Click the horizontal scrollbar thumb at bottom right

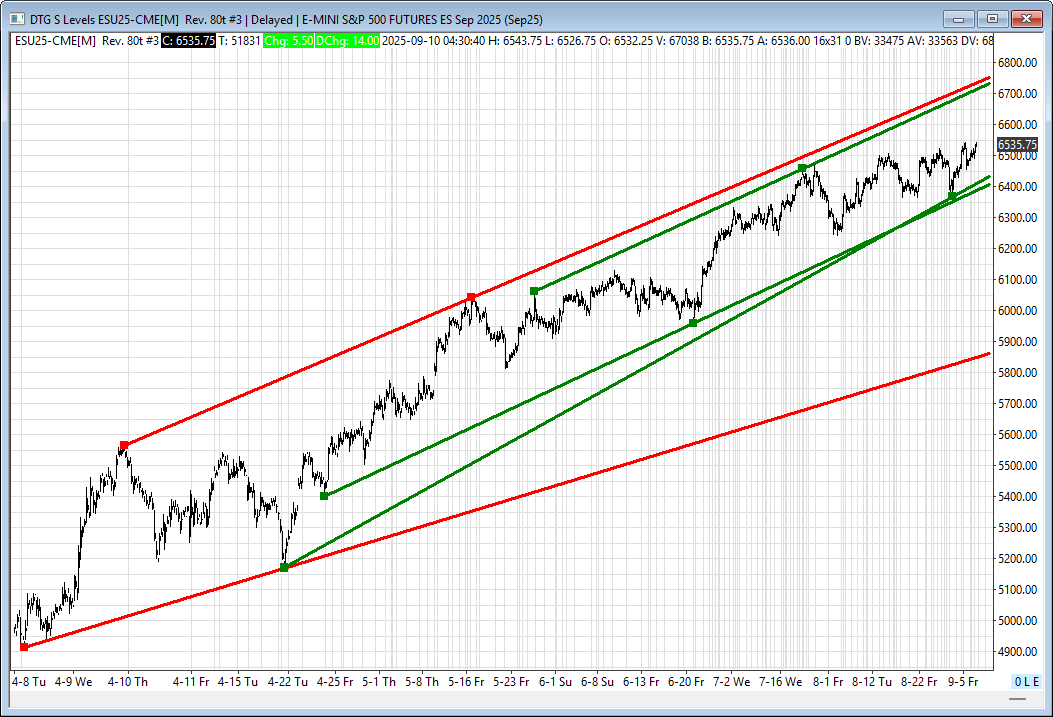tap(1017, 699)
